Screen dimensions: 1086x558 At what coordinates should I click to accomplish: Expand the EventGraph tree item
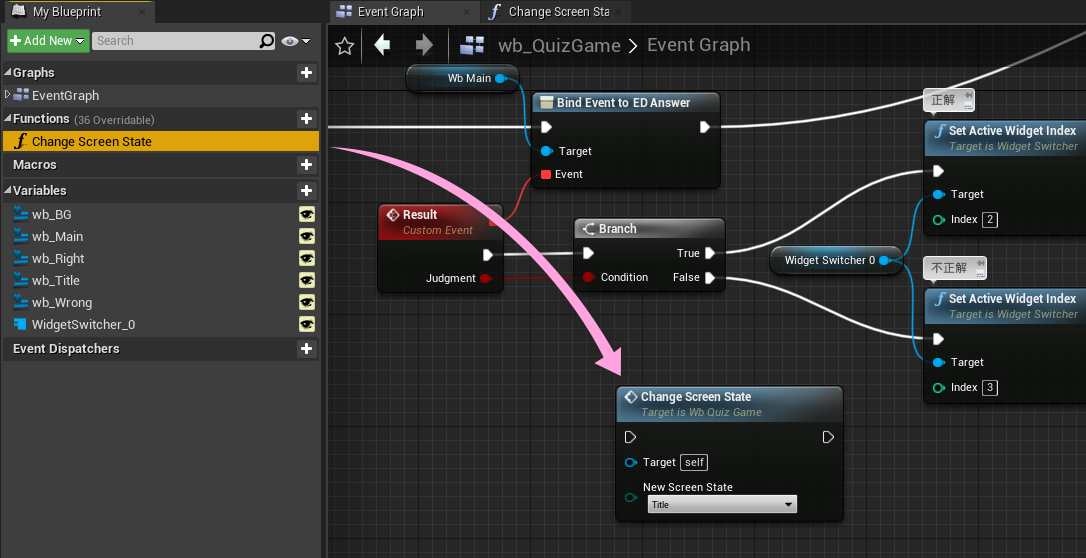point(8,95)
